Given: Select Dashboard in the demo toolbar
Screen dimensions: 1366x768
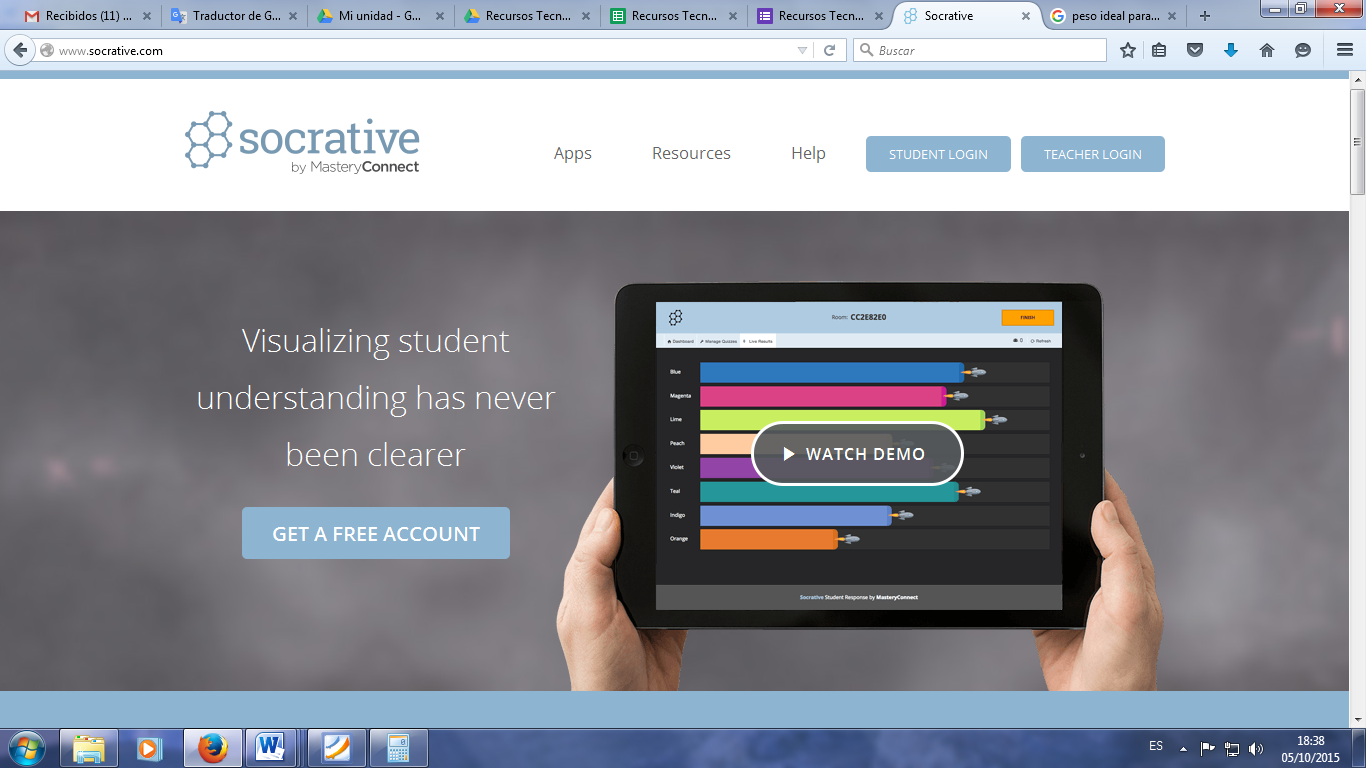Looking at the screenshot, I should coord(681,339).
